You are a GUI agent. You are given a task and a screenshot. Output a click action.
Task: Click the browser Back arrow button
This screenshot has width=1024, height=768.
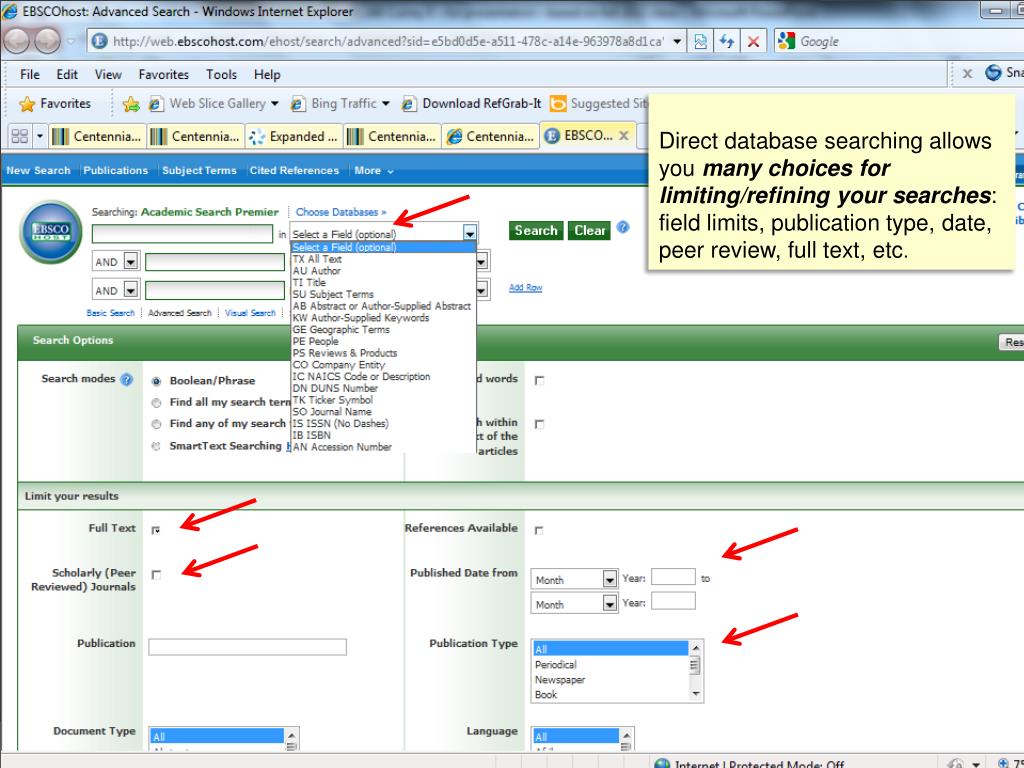(17, 41)
